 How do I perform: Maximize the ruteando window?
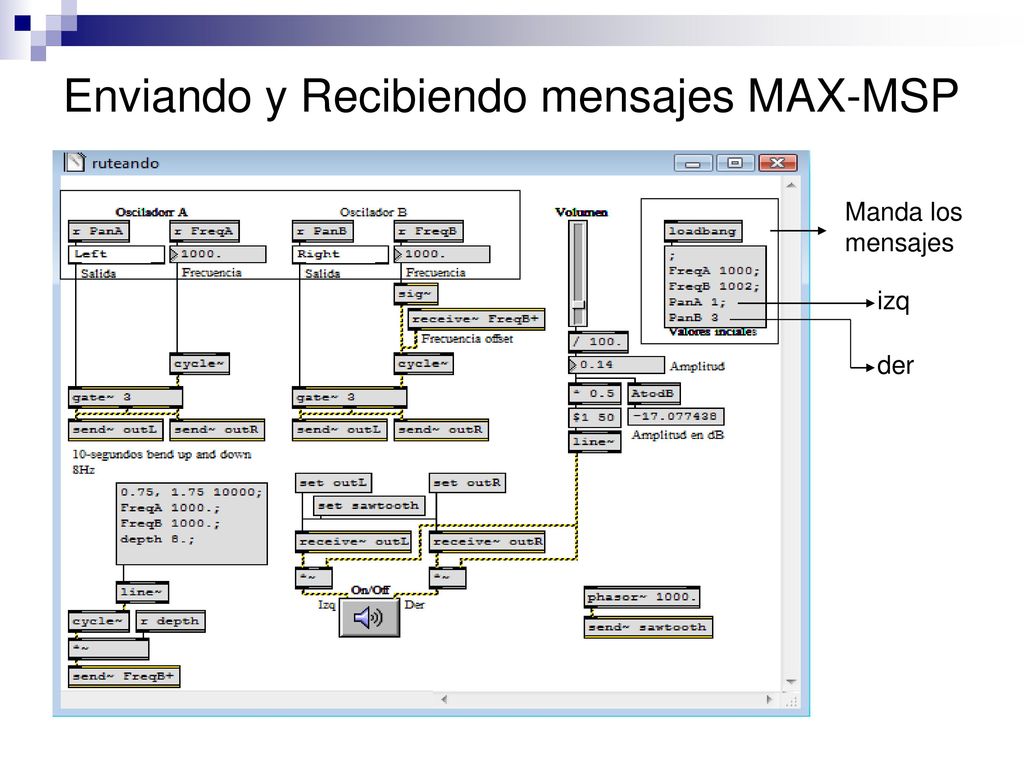[735, 163]
